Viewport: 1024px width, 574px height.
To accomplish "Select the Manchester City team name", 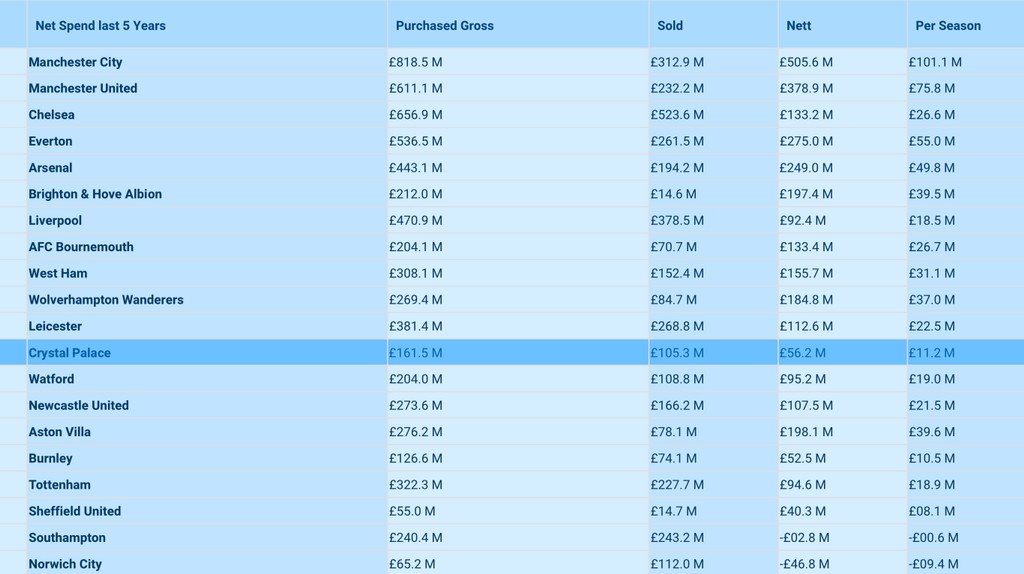I will (75, 62).
